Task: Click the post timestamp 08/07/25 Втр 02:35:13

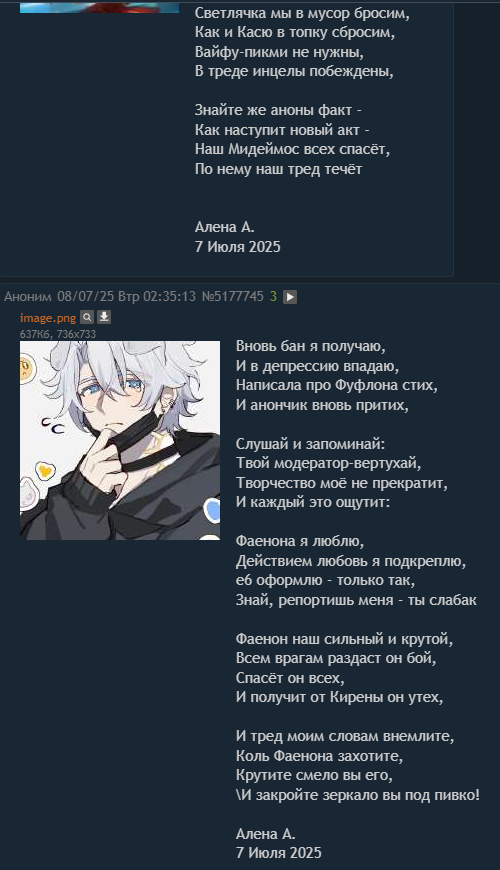Action: [x=127, y=296]
